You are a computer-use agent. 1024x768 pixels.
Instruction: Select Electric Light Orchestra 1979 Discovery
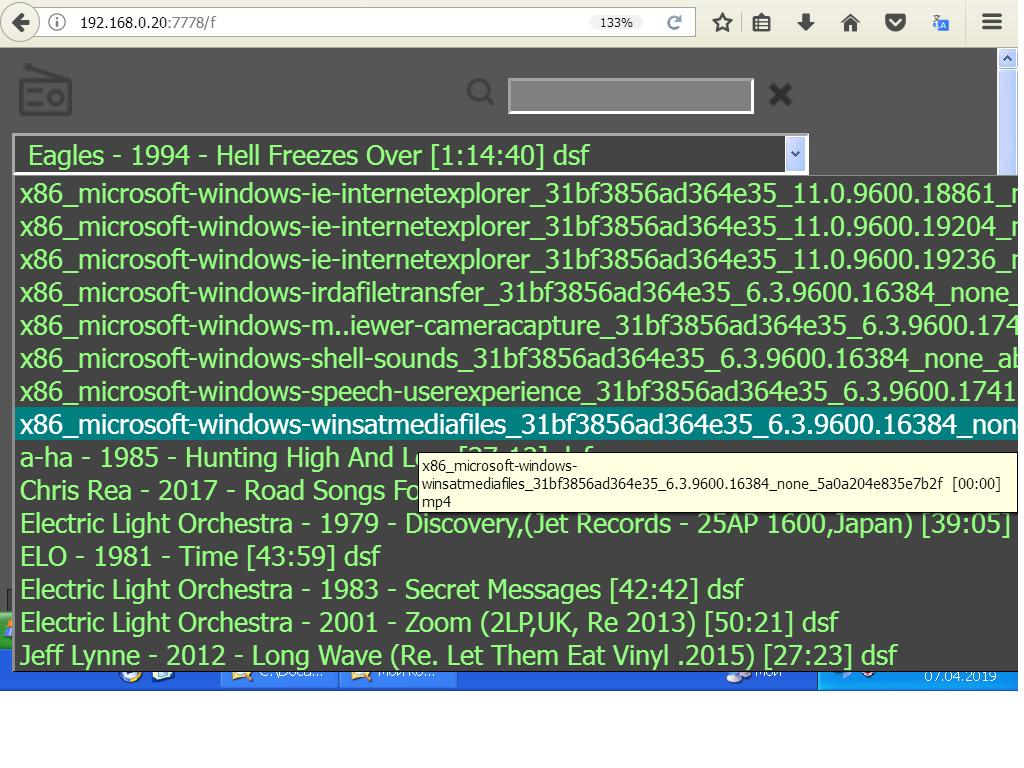[516, 524]
